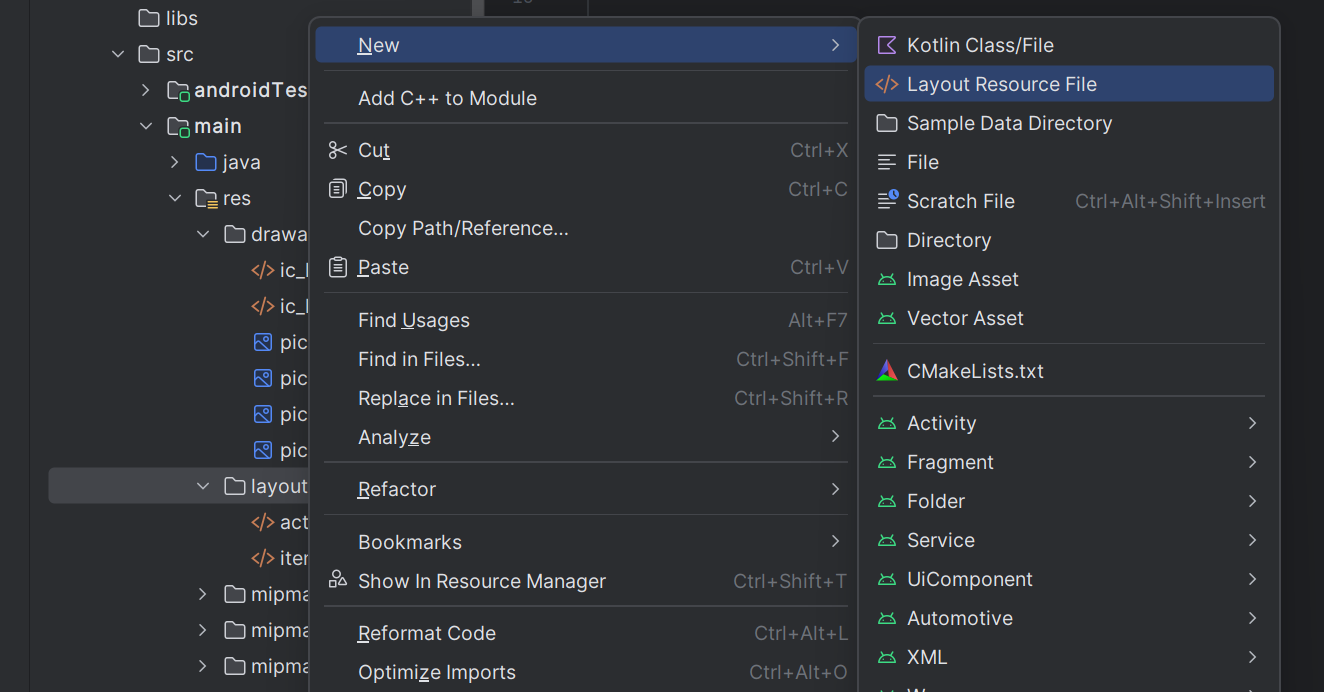Image resolution: width=1324 pixels, height=692 pixels.
Task: Select Layout Resource File menu entry
Action: [x=1001, y=84]
